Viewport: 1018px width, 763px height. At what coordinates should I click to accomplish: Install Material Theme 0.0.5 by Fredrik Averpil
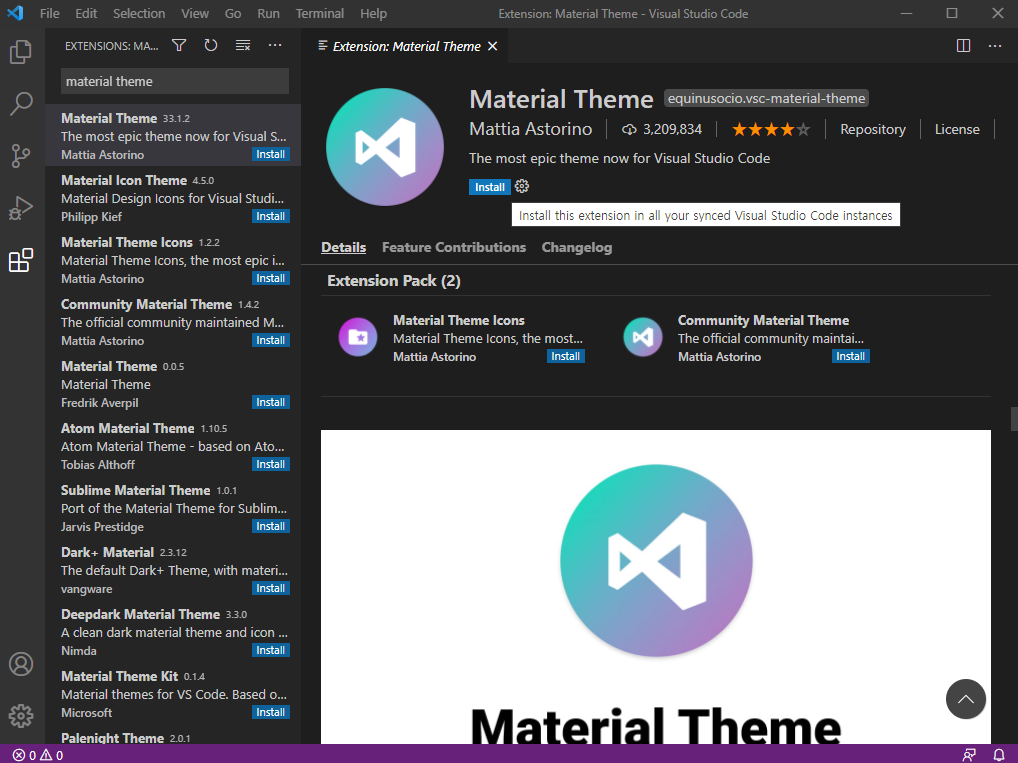click(271, 403)
